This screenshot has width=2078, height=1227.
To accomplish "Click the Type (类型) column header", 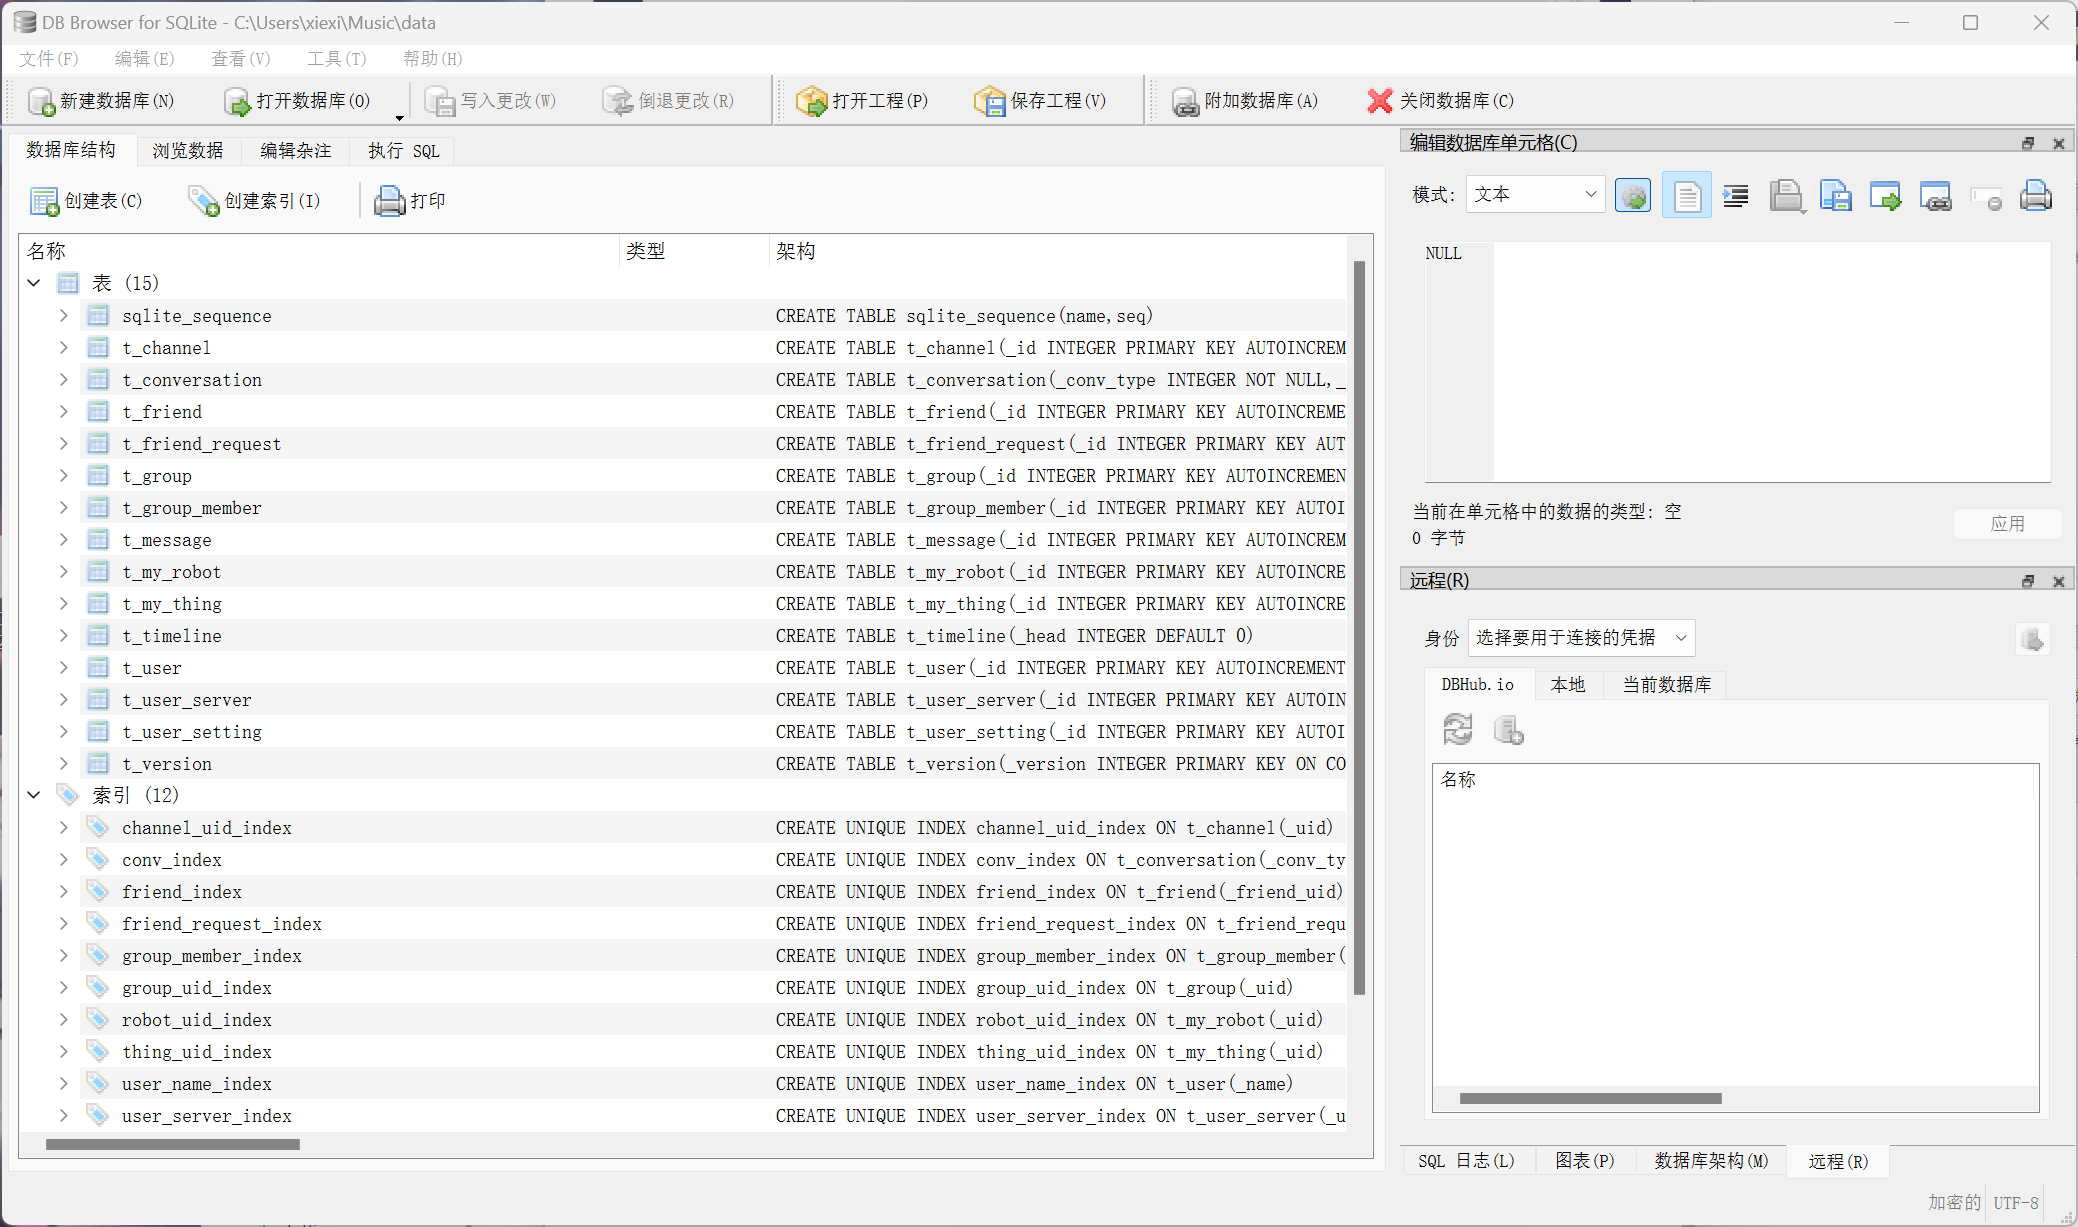I will pos(694,251).
